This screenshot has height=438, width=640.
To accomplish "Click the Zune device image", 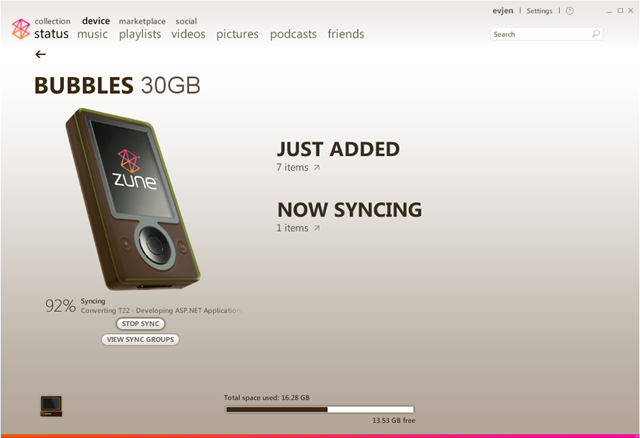I will coord(133,200).
